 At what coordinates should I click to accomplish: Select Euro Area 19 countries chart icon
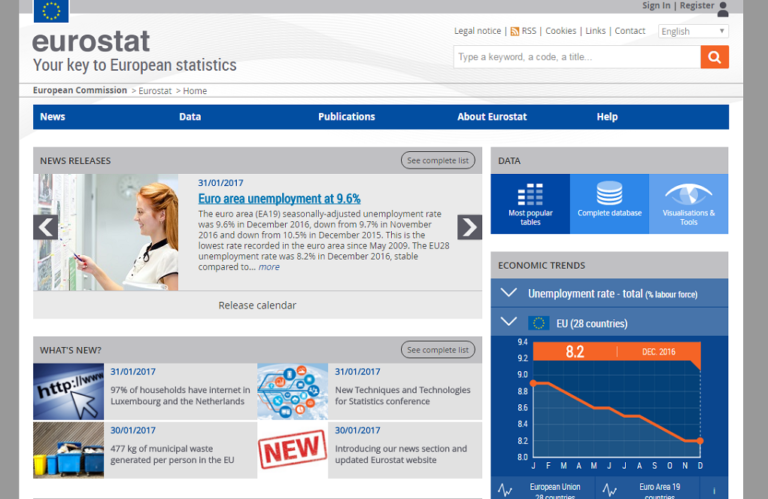(x=610, y=489)
